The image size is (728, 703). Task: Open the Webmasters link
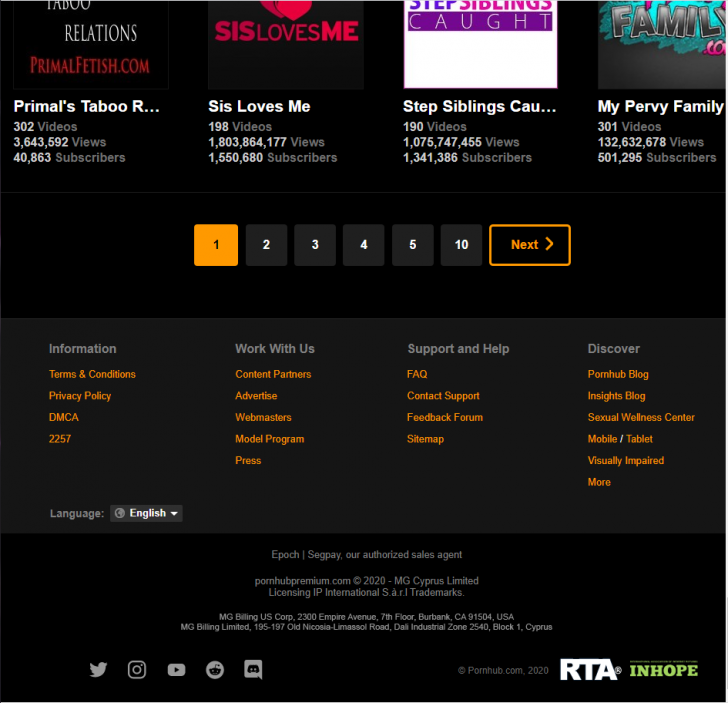point(263,417)
